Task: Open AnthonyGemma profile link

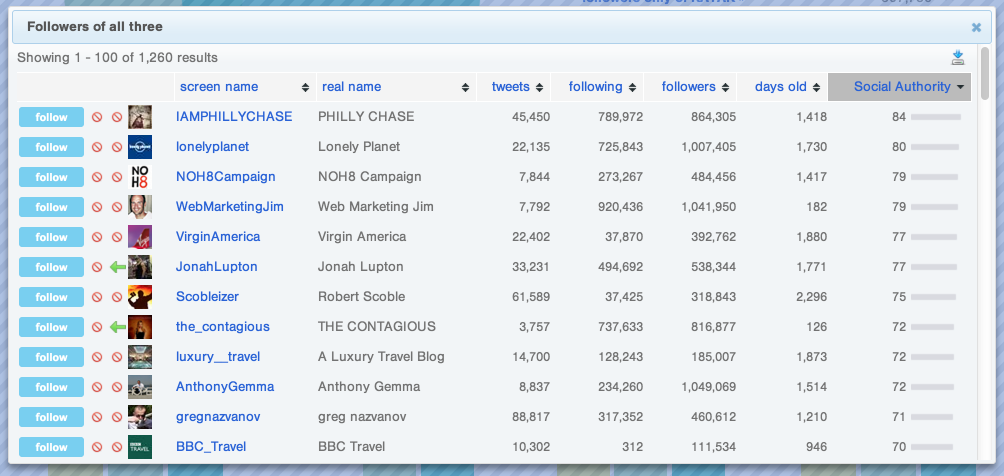Action: pos(225,387)
